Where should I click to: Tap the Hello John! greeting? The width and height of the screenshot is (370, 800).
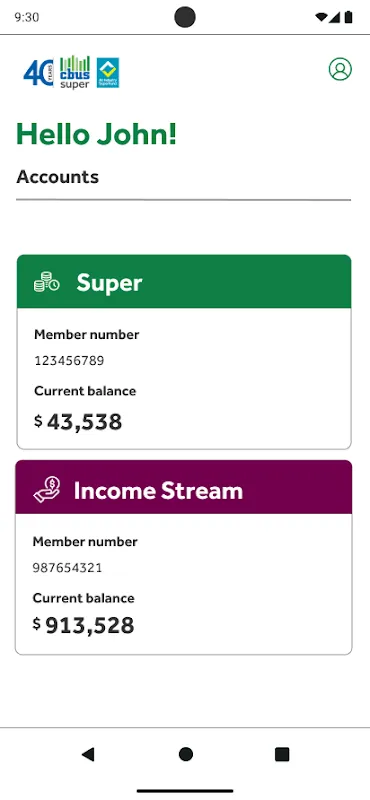click(x=97, y=134)
